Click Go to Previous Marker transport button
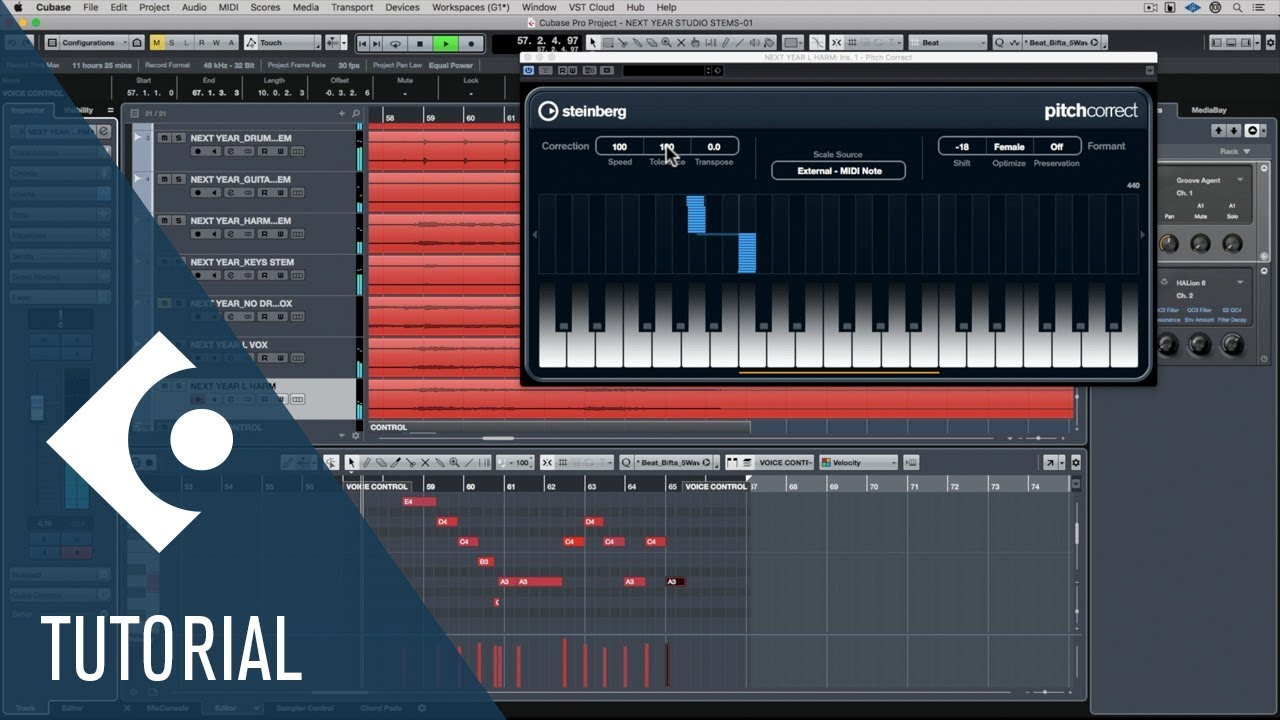The image size is (1280, 720). point(362,43)
